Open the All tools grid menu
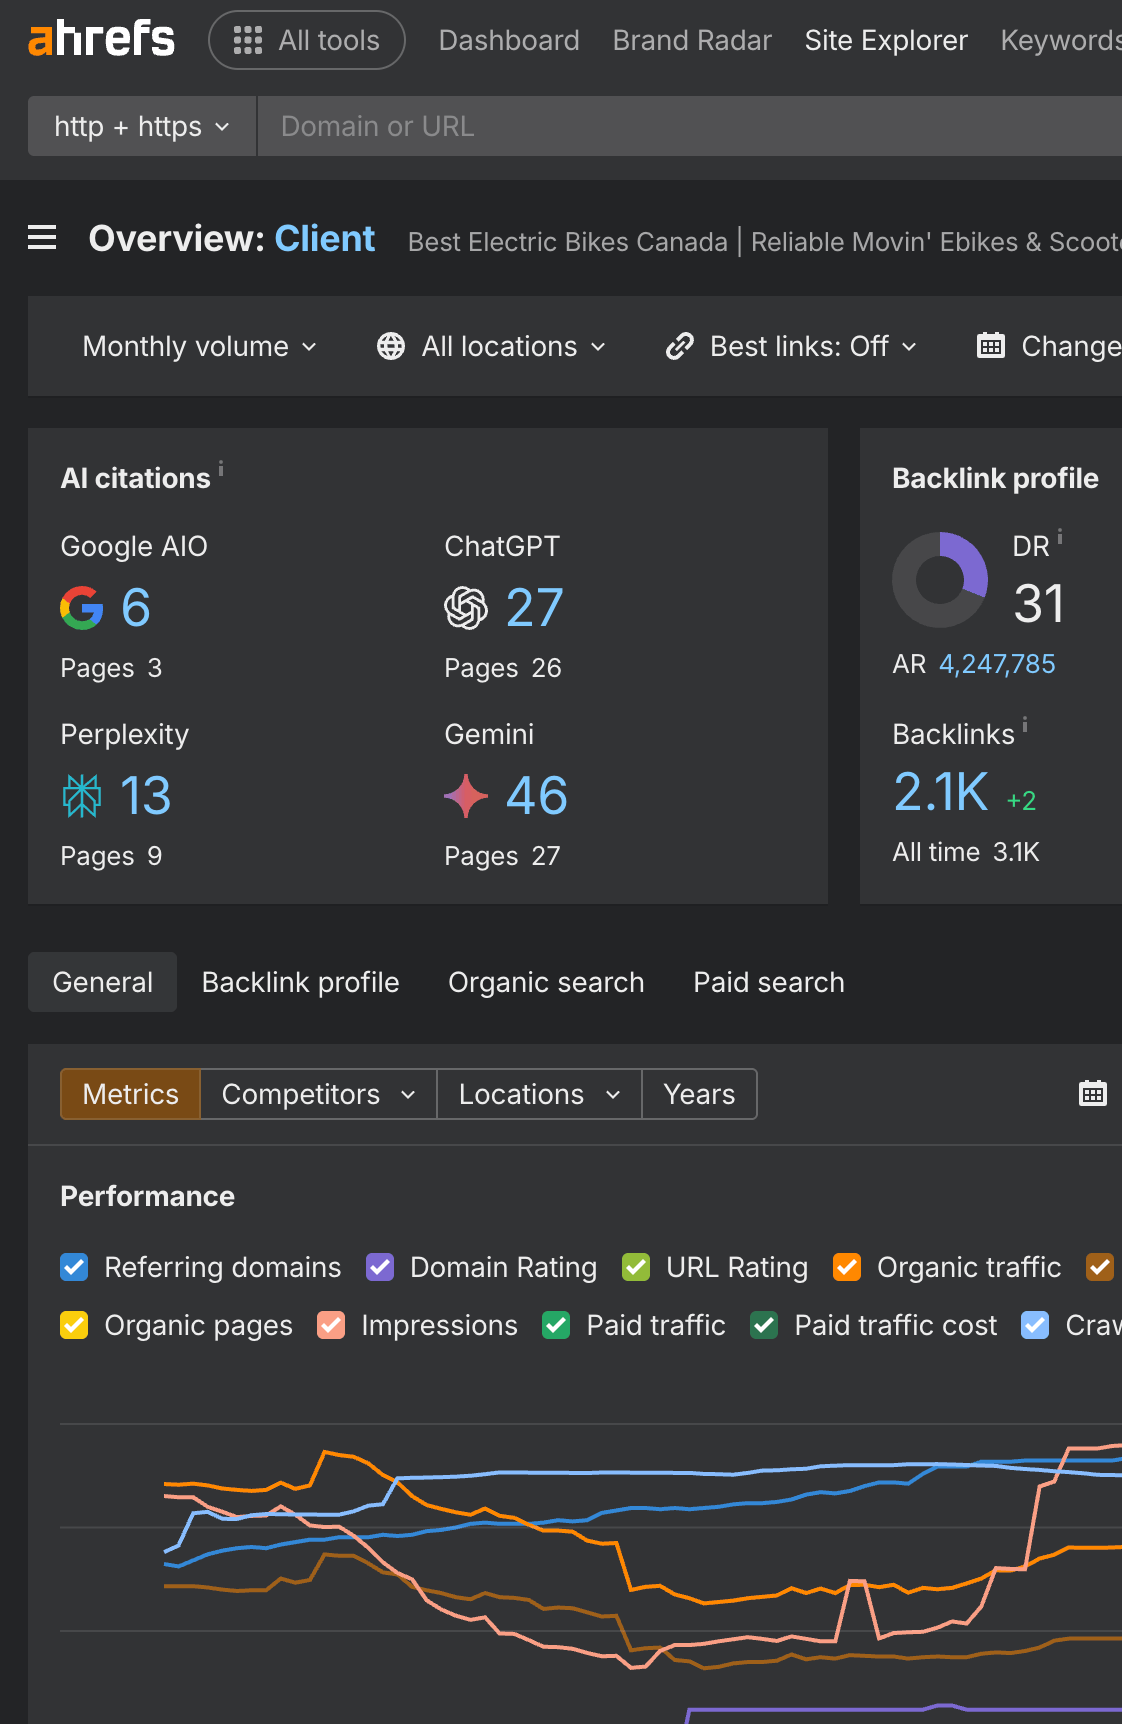This screenshot has width=1122, height=1724. pyautogui.click(x=307, y=40)
